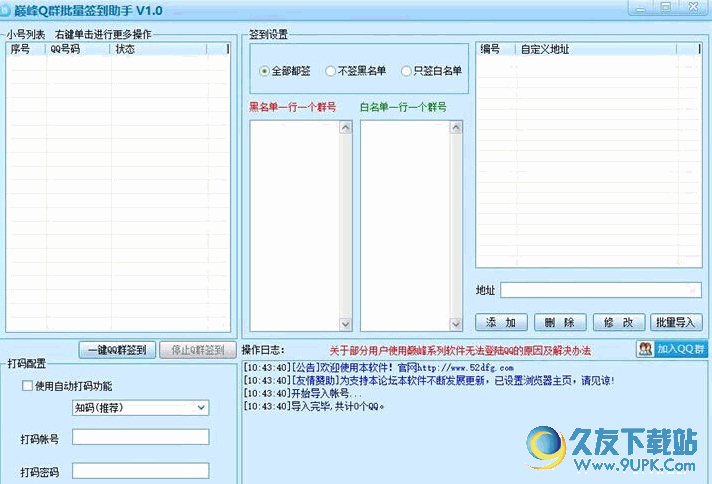
Task: Click the 批量导入 button
Action: pos(676,322)
